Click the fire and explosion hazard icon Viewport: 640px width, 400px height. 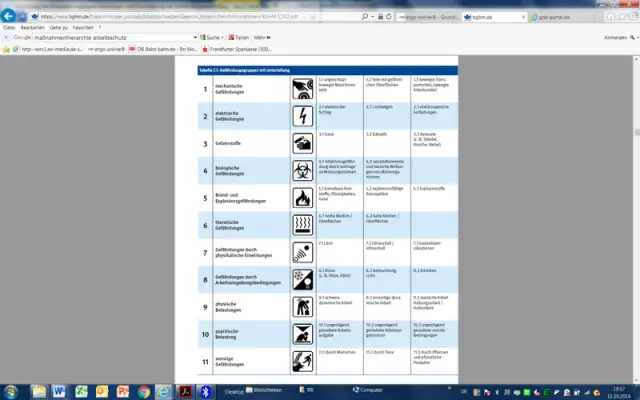click(x=301, y=196)
